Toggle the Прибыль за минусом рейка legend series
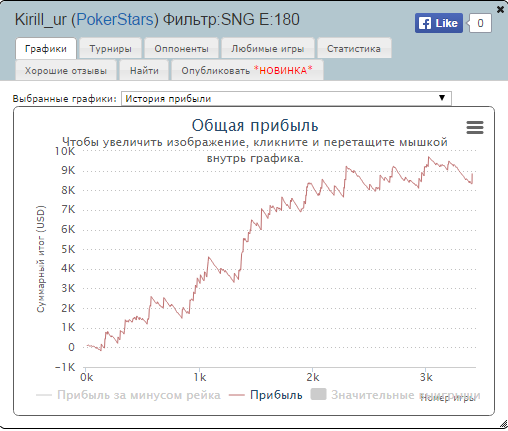The width and height of the screenshot is (508, 431). tap(128, 395)
